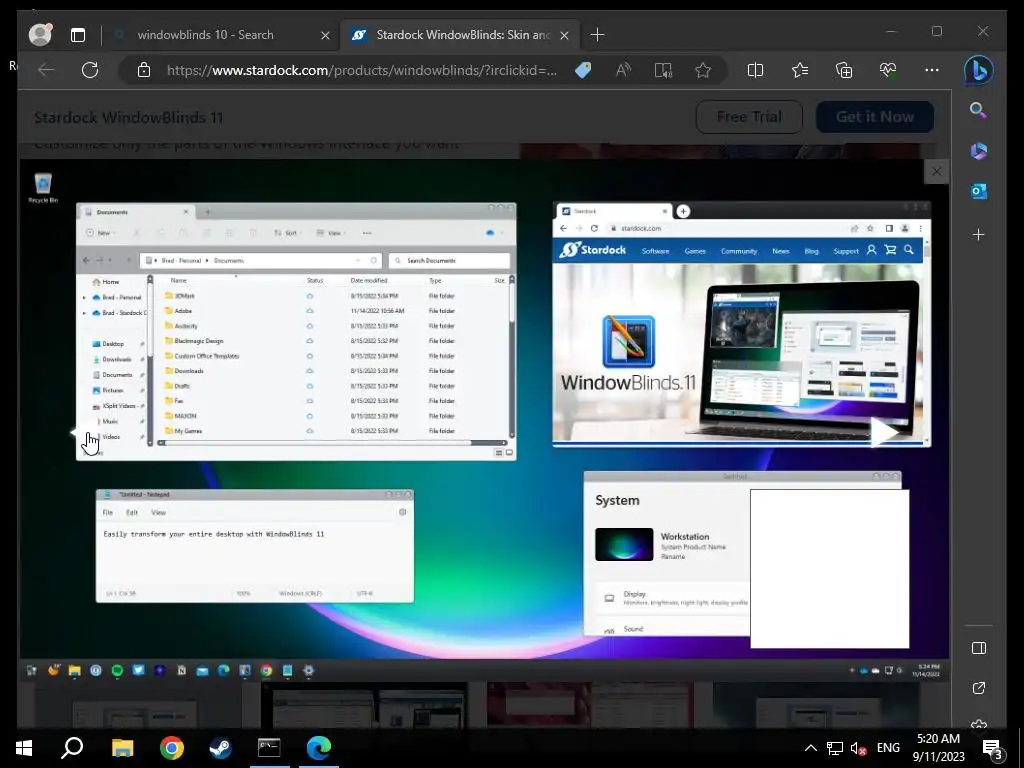Close the Stardock WindowBlinds tab
This screenshot has width=1024, height=768.
[x=565, y=35]
